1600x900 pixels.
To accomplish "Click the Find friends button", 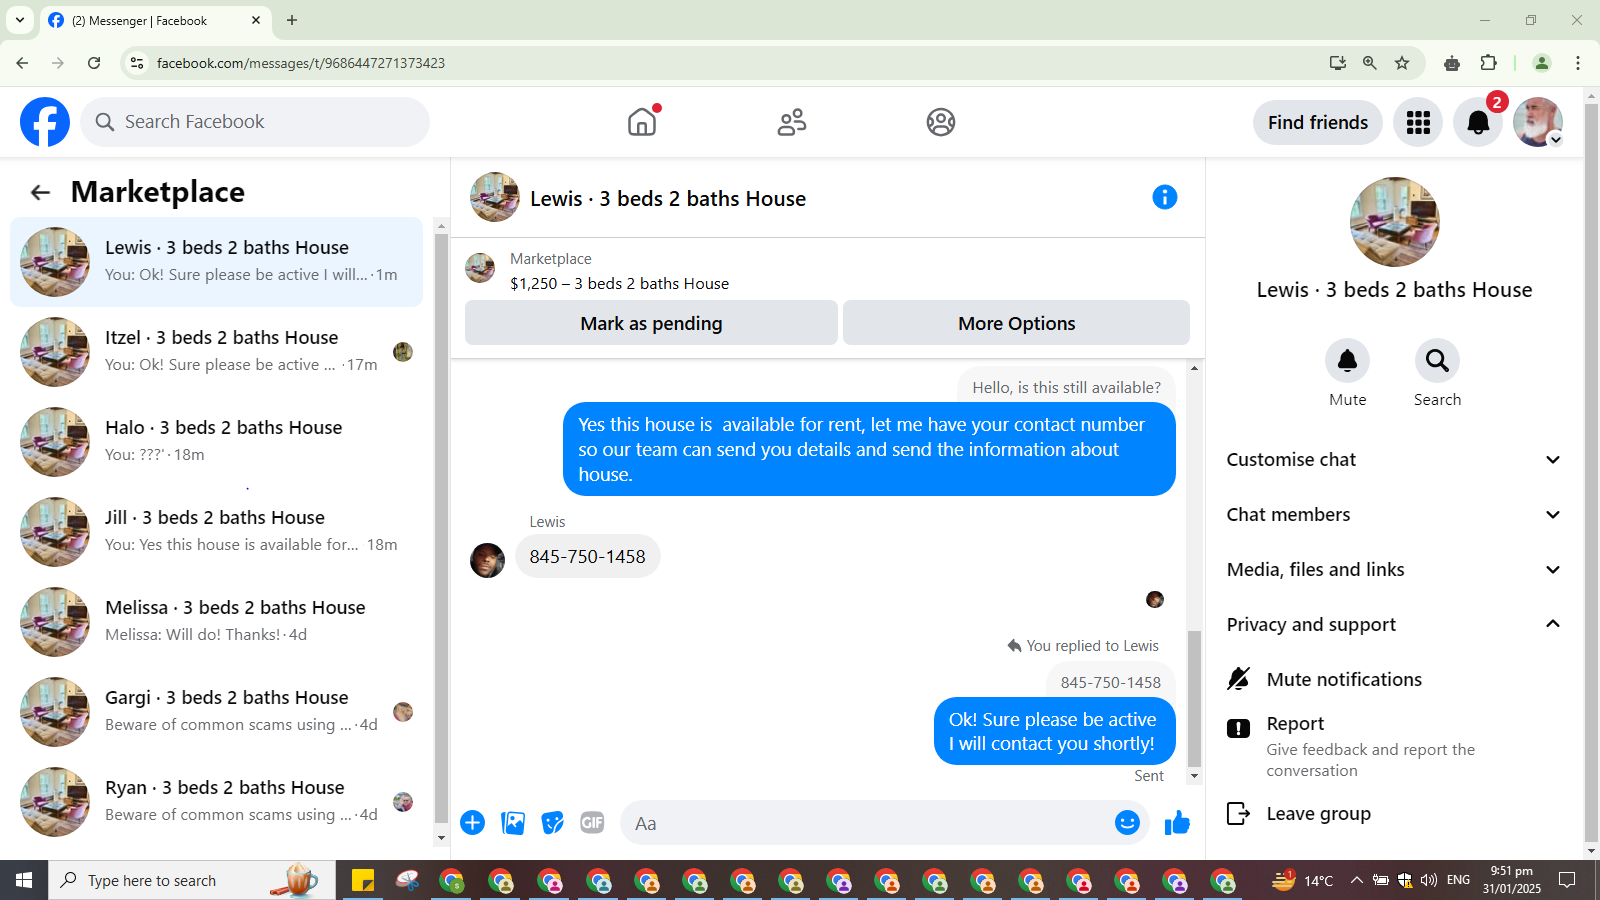I will click(1318, 122).
